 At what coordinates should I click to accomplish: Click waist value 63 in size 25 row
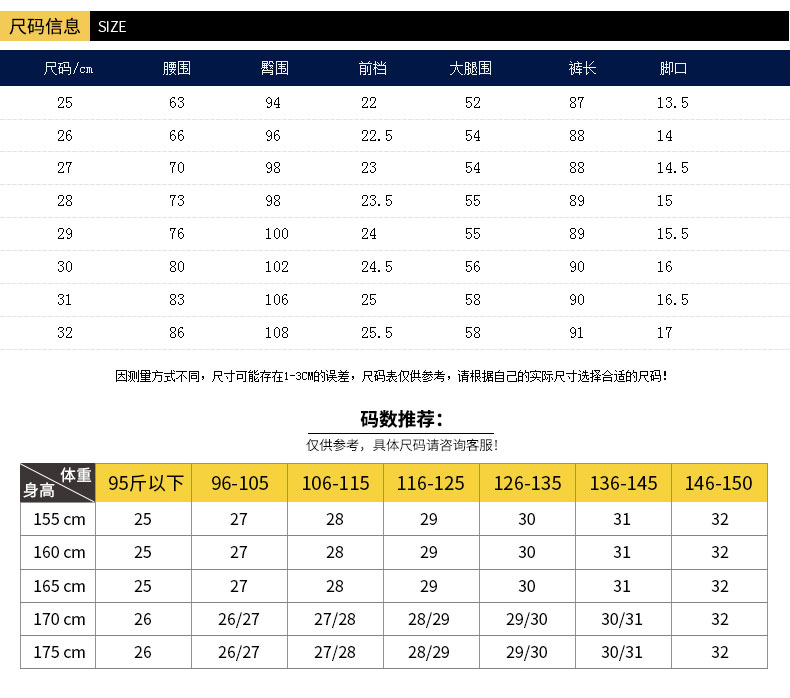coord(177,103)
